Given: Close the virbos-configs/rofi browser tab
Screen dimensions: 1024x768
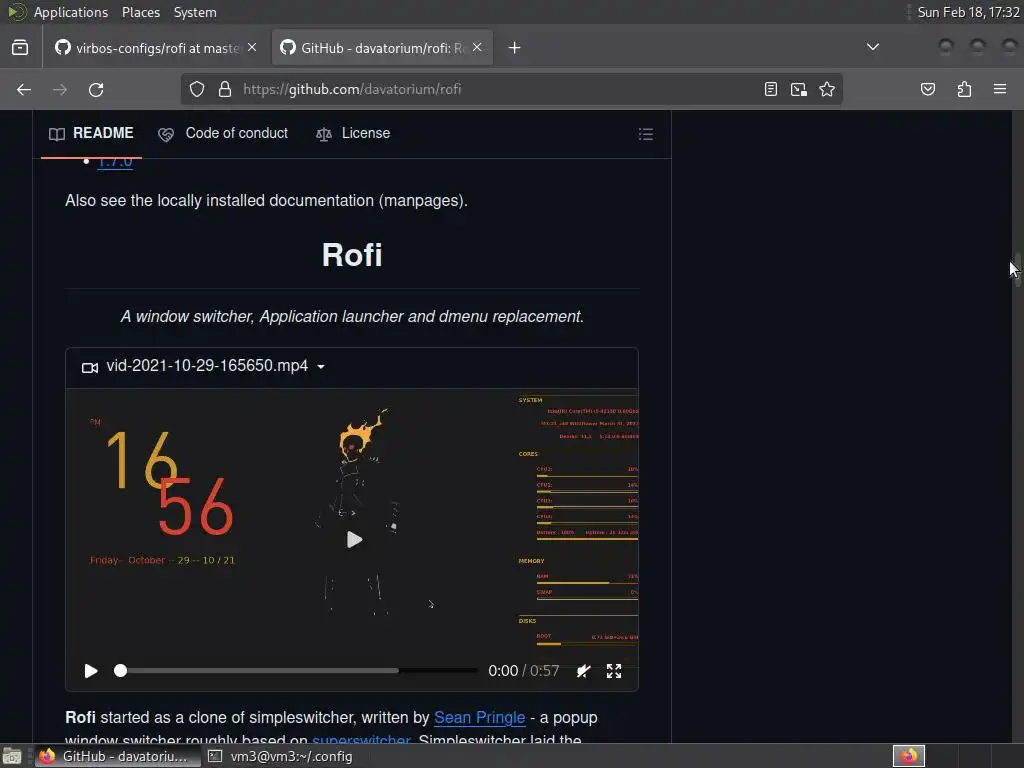Looking at the screenshot, I should [x=252, y=48].
